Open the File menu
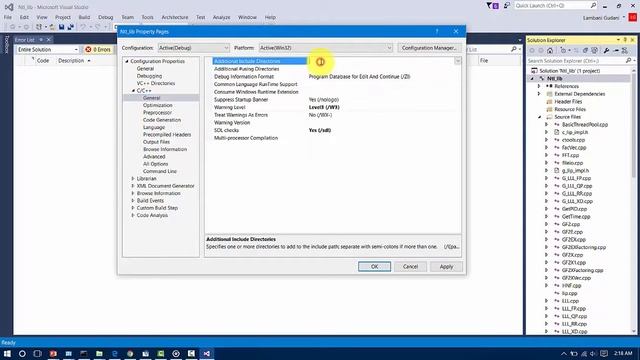640x360 pixels. pyautogui.click(x=8, y=17)
